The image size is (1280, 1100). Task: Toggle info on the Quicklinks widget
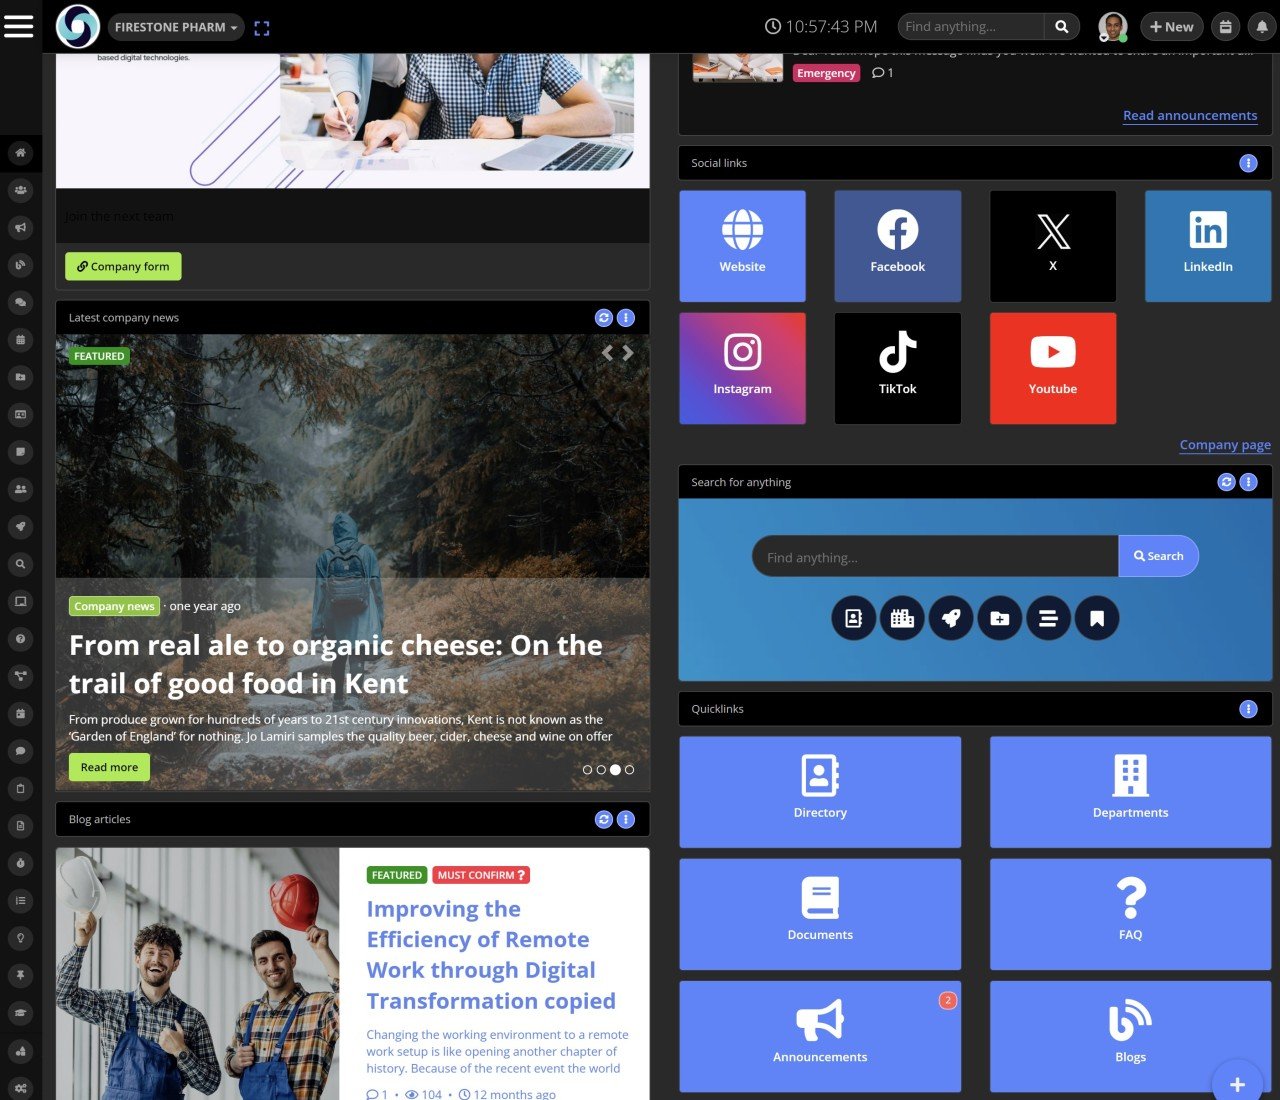pyautogui.click(x=1247, y=709)
